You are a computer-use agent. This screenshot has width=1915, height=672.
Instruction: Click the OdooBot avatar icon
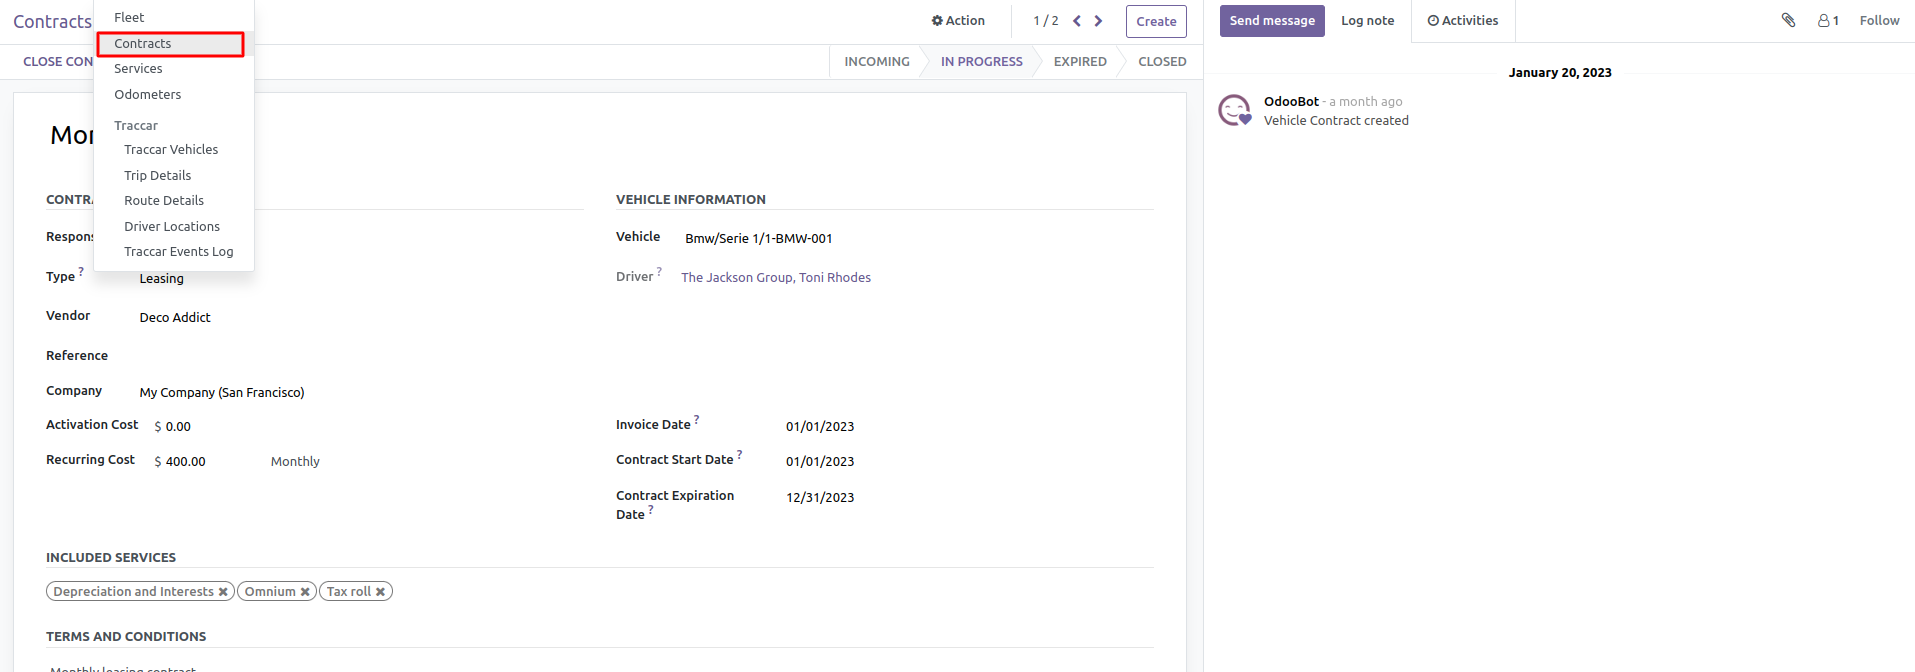1235,110
